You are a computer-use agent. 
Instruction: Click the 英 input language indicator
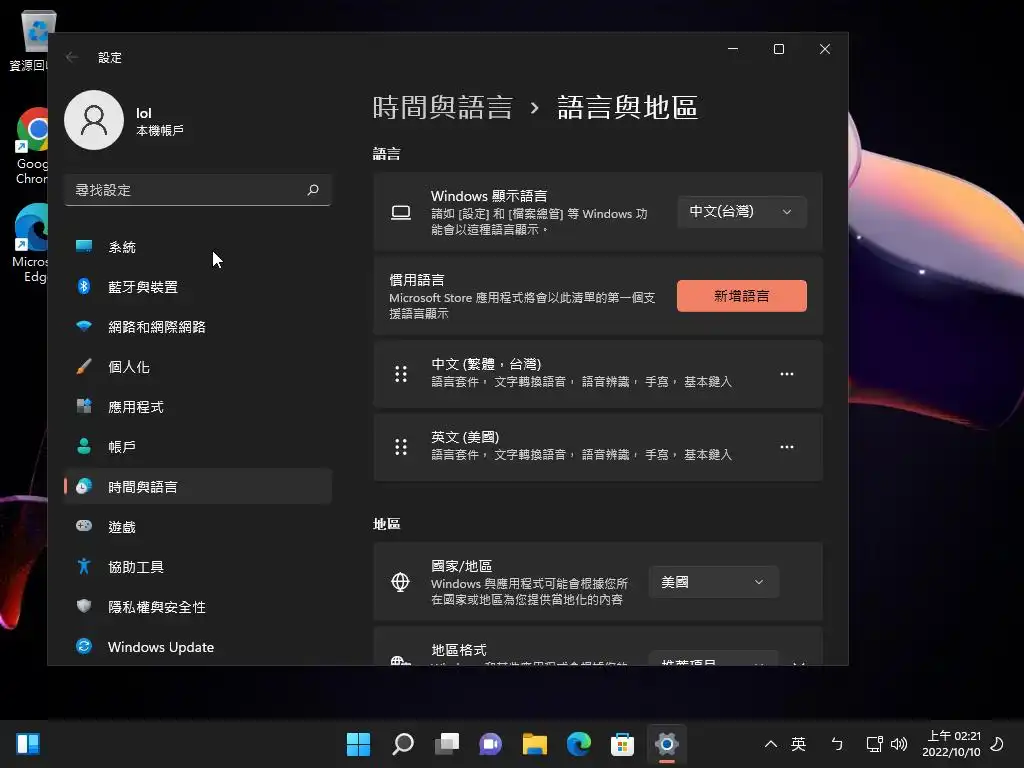798,744
